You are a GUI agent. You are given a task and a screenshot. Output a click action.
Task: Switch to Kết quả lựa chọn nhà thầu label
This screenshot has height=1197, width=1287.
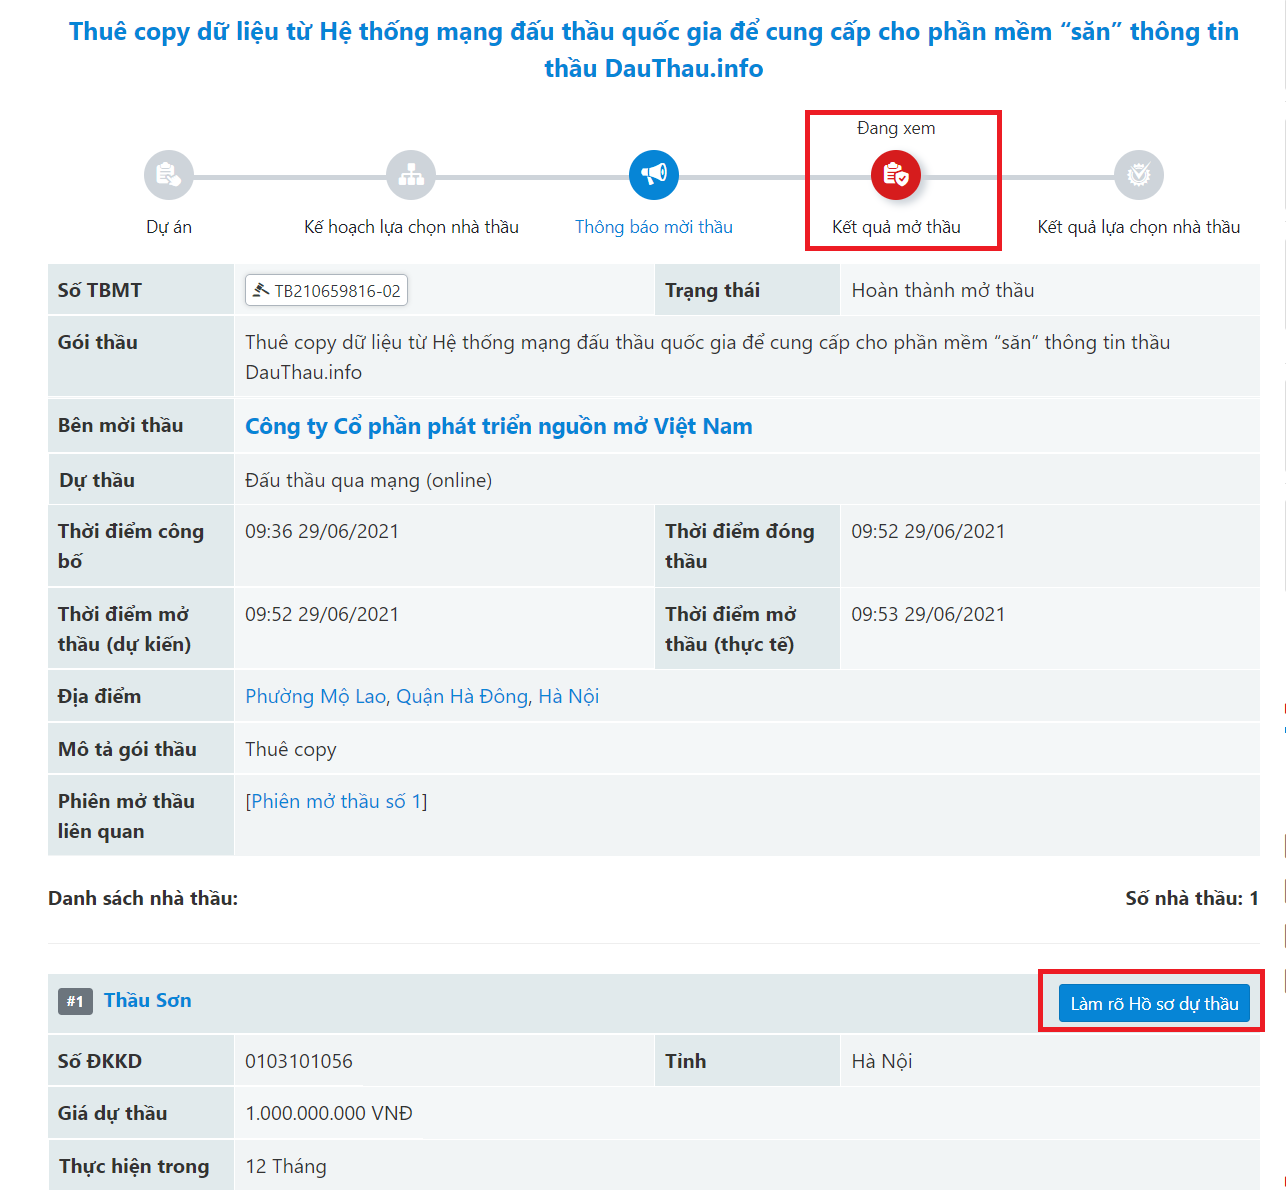click(1139, 227)
